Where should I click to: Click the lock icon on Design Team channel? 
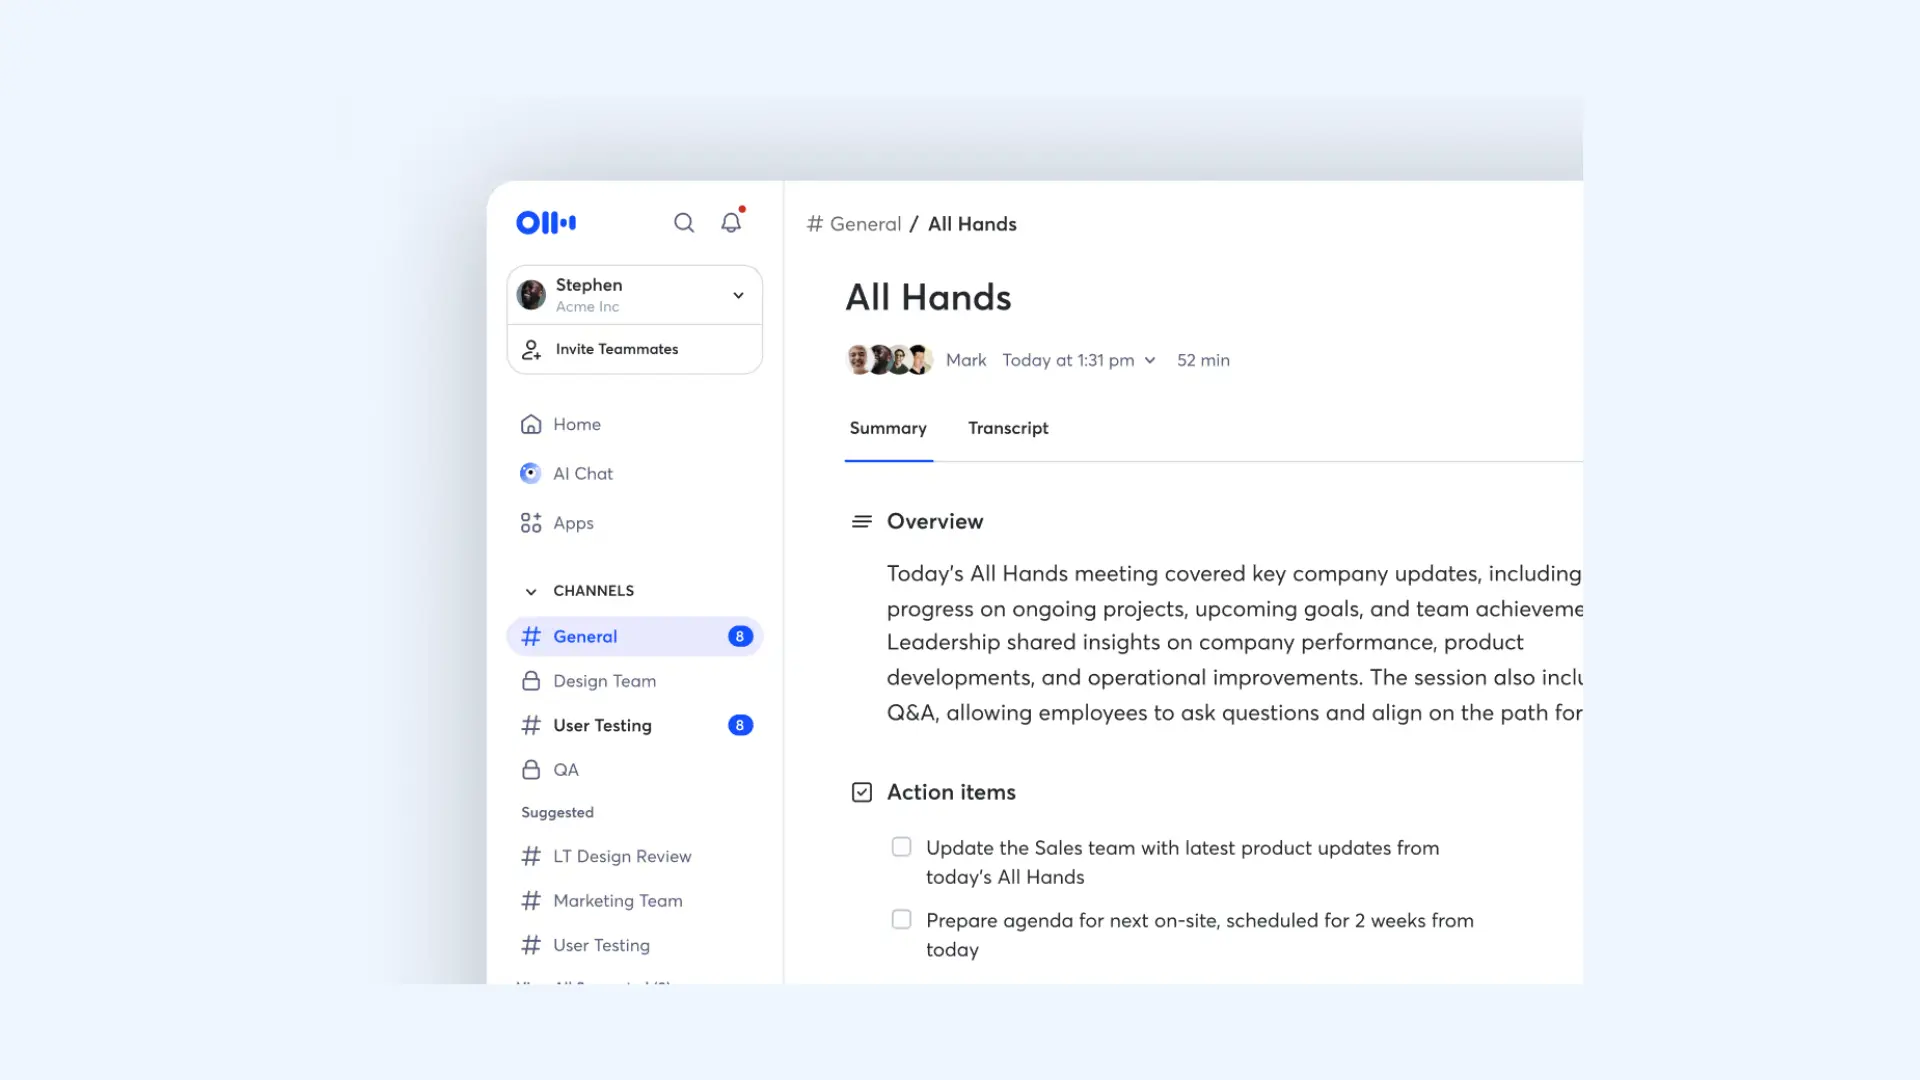[x=531, y=681]
